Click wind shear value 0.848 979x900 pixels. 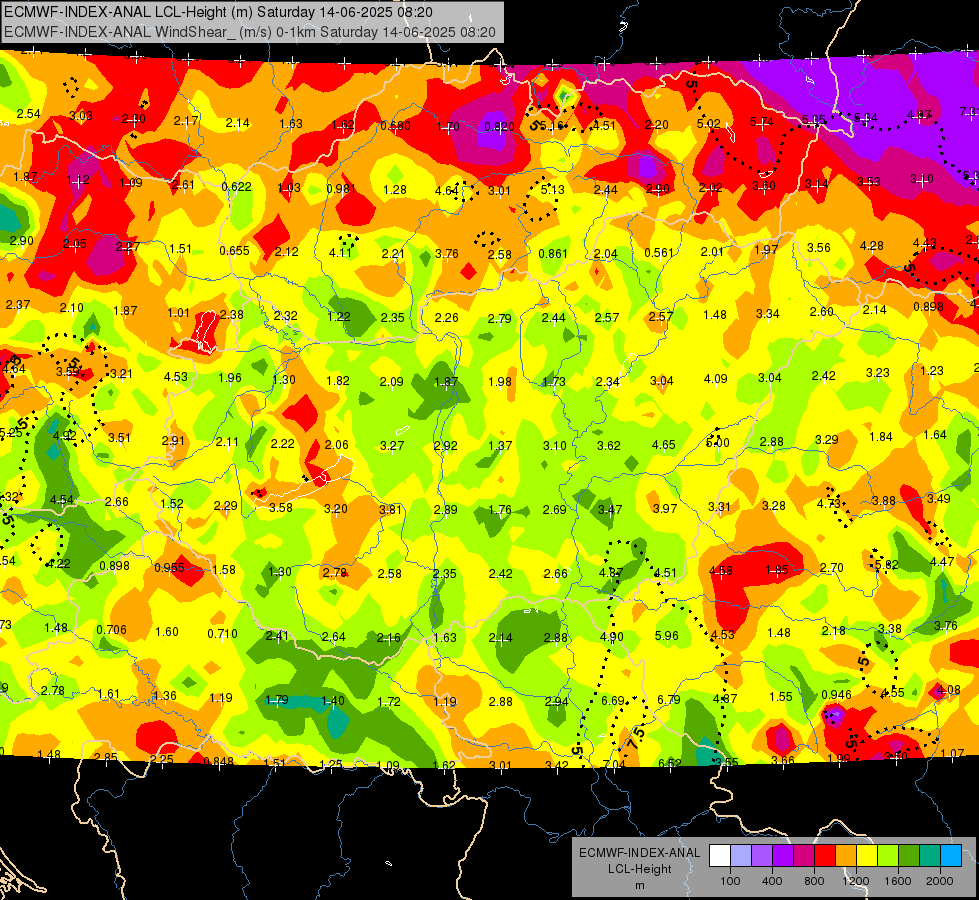point(219,761)
